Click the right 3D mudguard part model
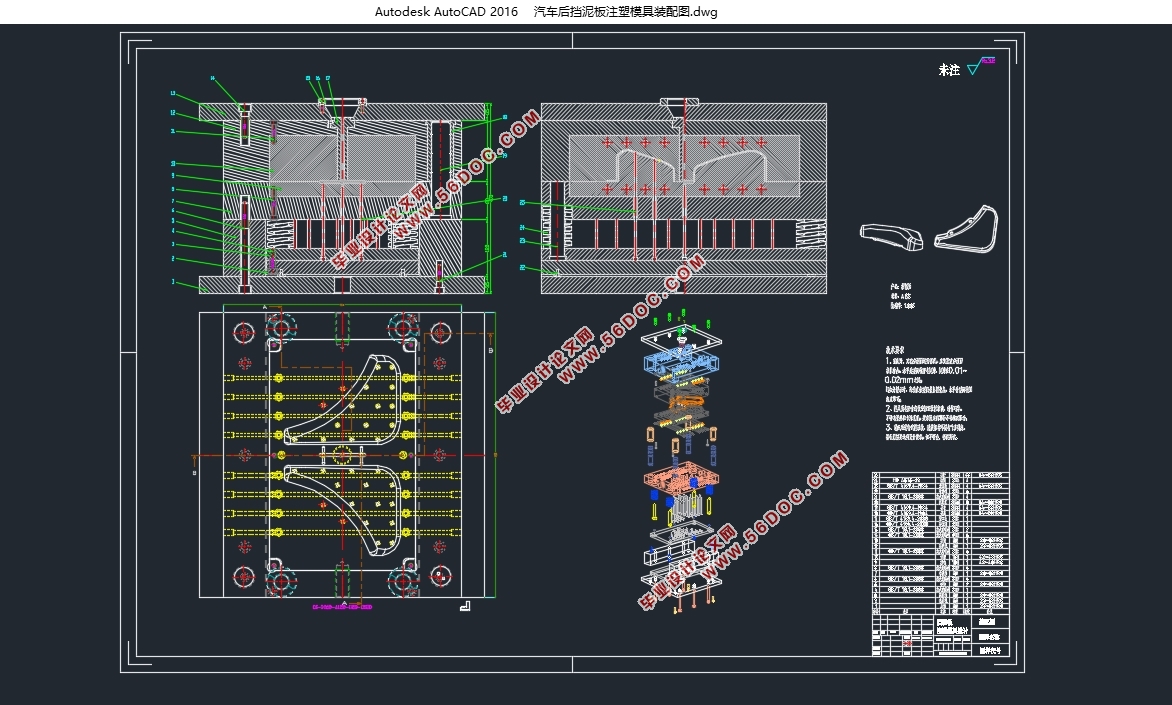This screenshot has height=705, width=1172. pyautogui.click(x=966, y=230)
